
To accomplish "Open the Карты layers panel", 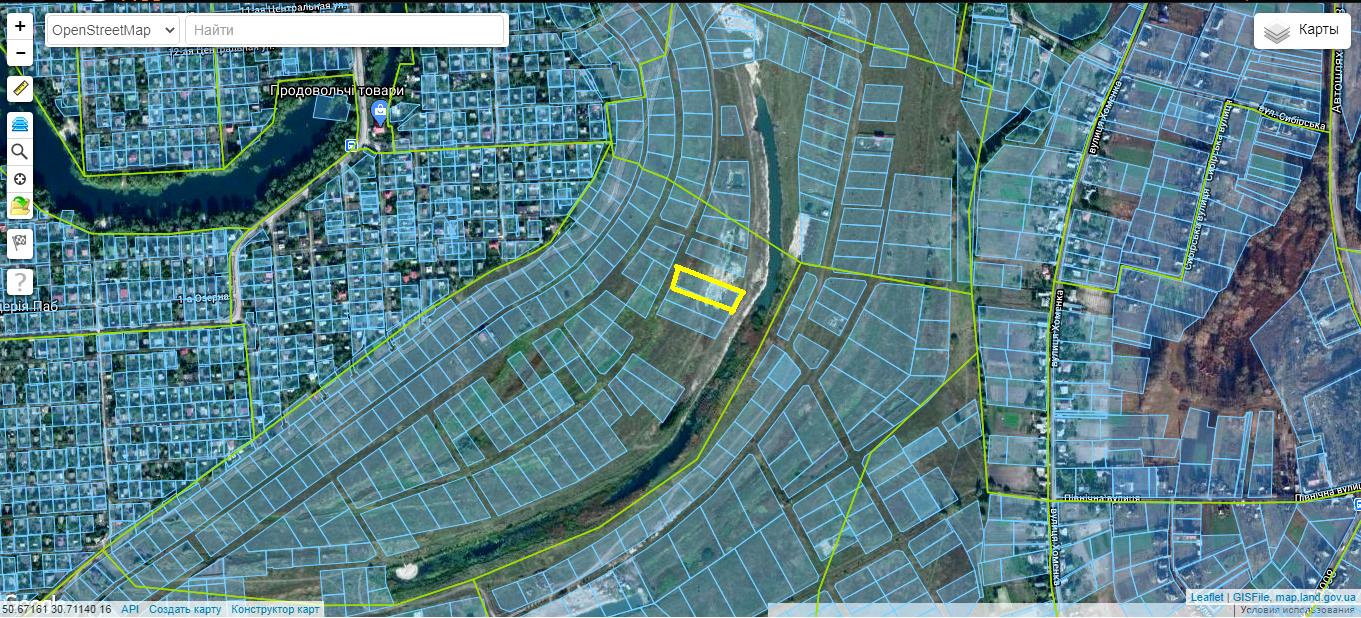I will [x=1302, y=30].
